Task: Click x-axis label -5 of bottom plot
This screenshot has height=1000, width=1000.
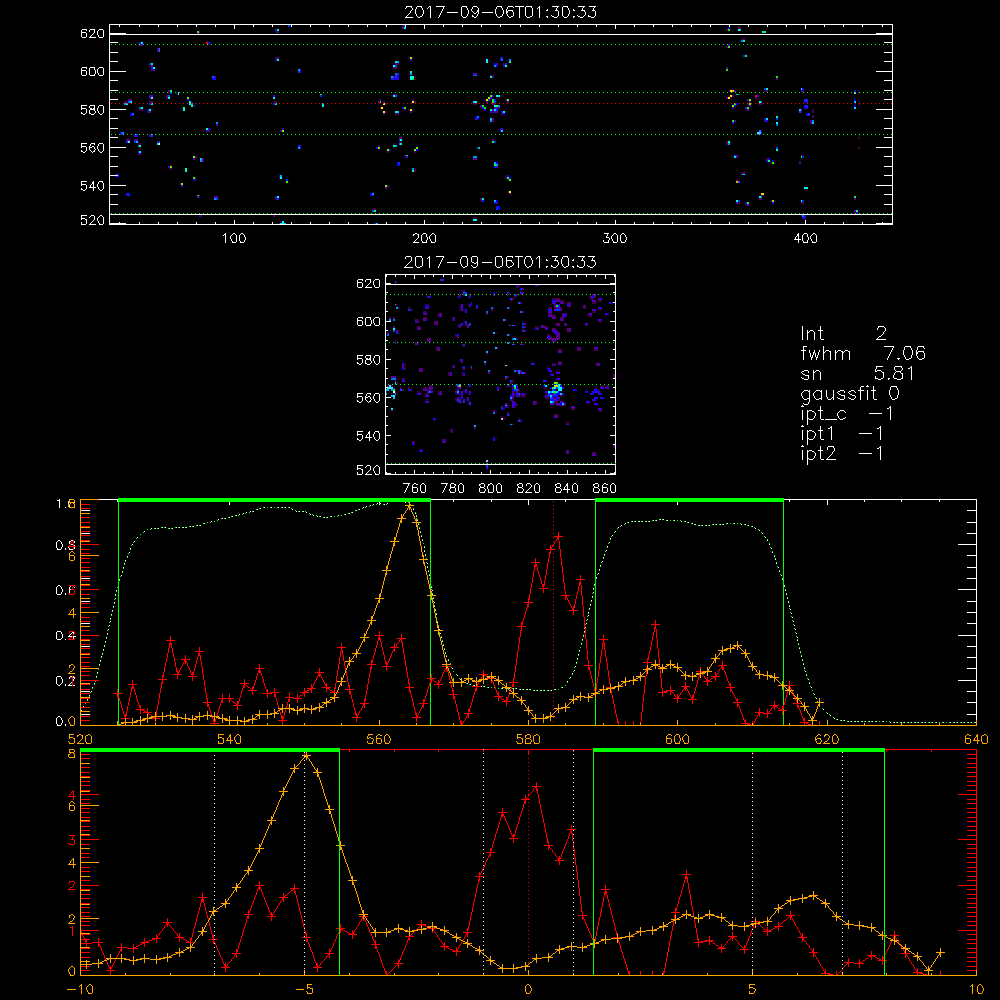Action: [x=304, y=989]
